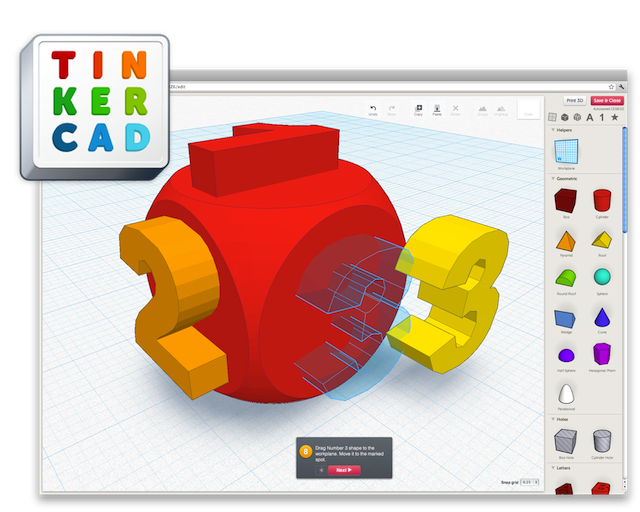This screenshot has width=640, height=512.
Task: Select the workplane grid category icon
Action: click(552, 117)
